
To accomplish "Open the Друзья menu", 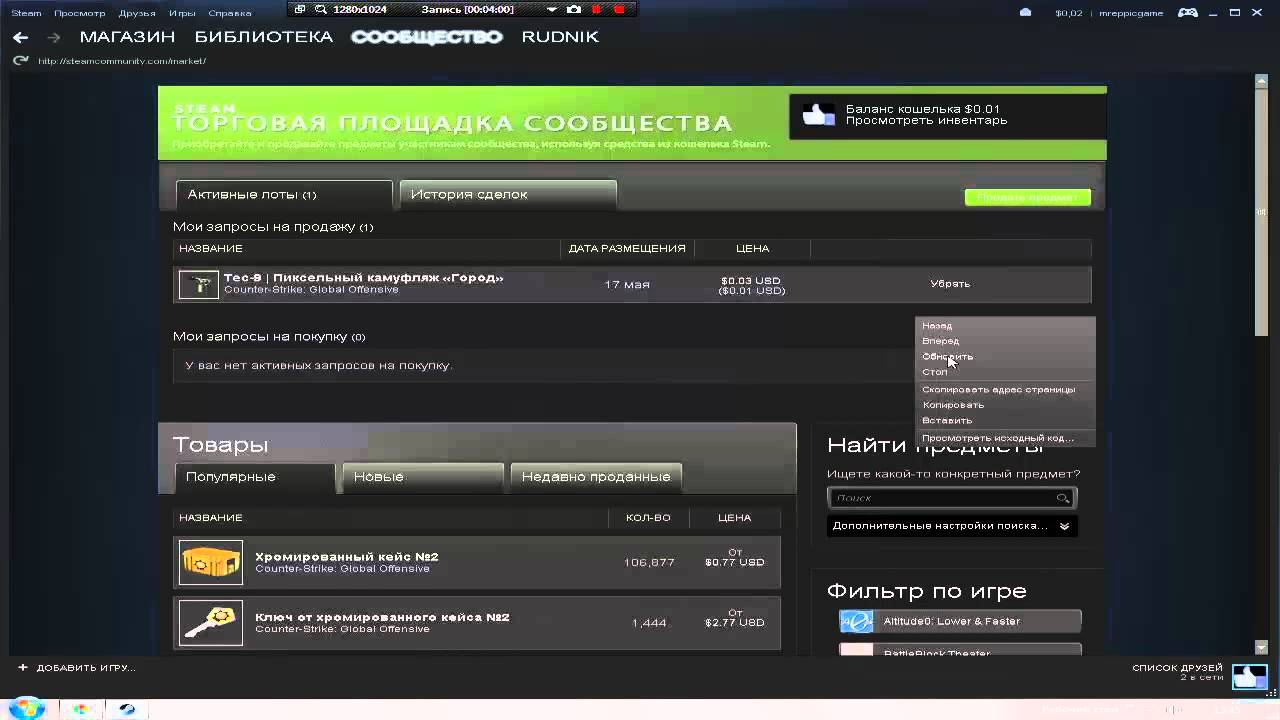I will pos(137,13).
